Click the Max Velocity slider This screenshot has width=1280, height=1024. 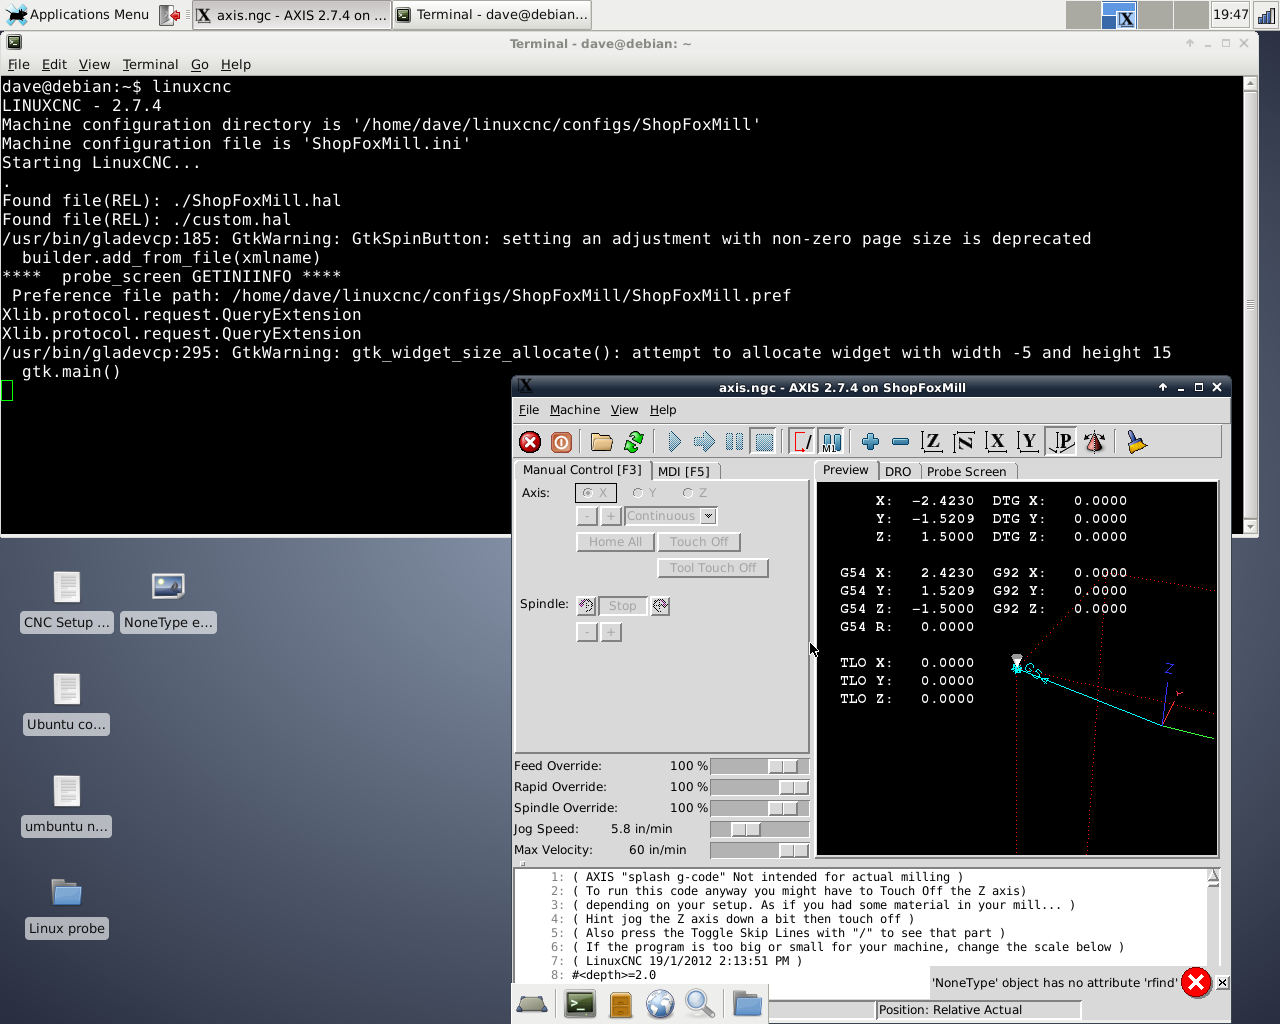[x=759, y=850]
